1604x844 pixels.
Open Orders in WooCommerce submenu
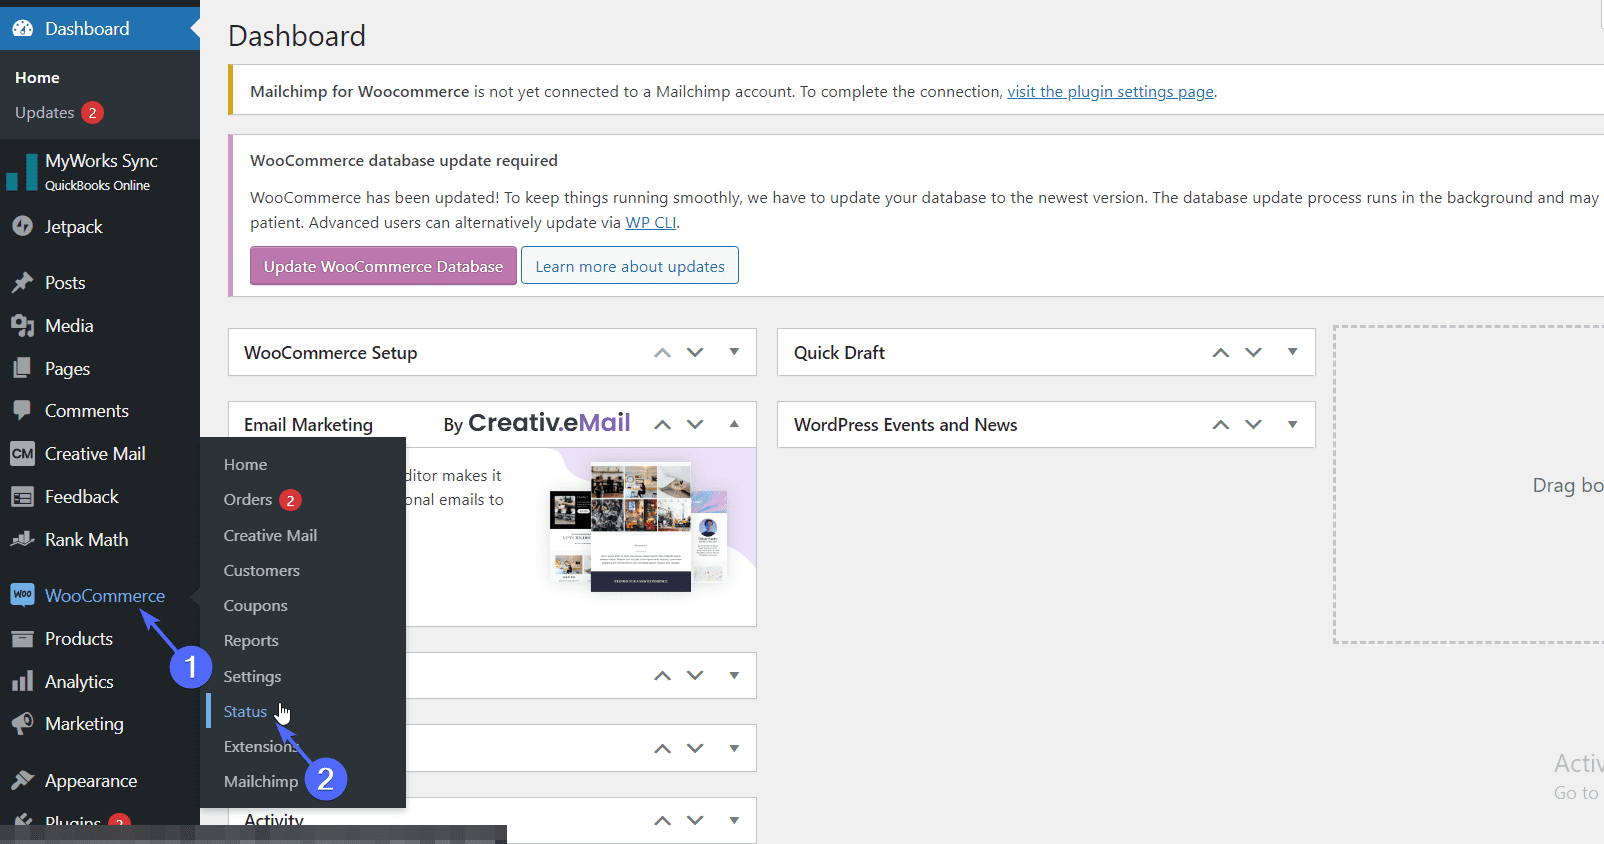coord(248,500)
